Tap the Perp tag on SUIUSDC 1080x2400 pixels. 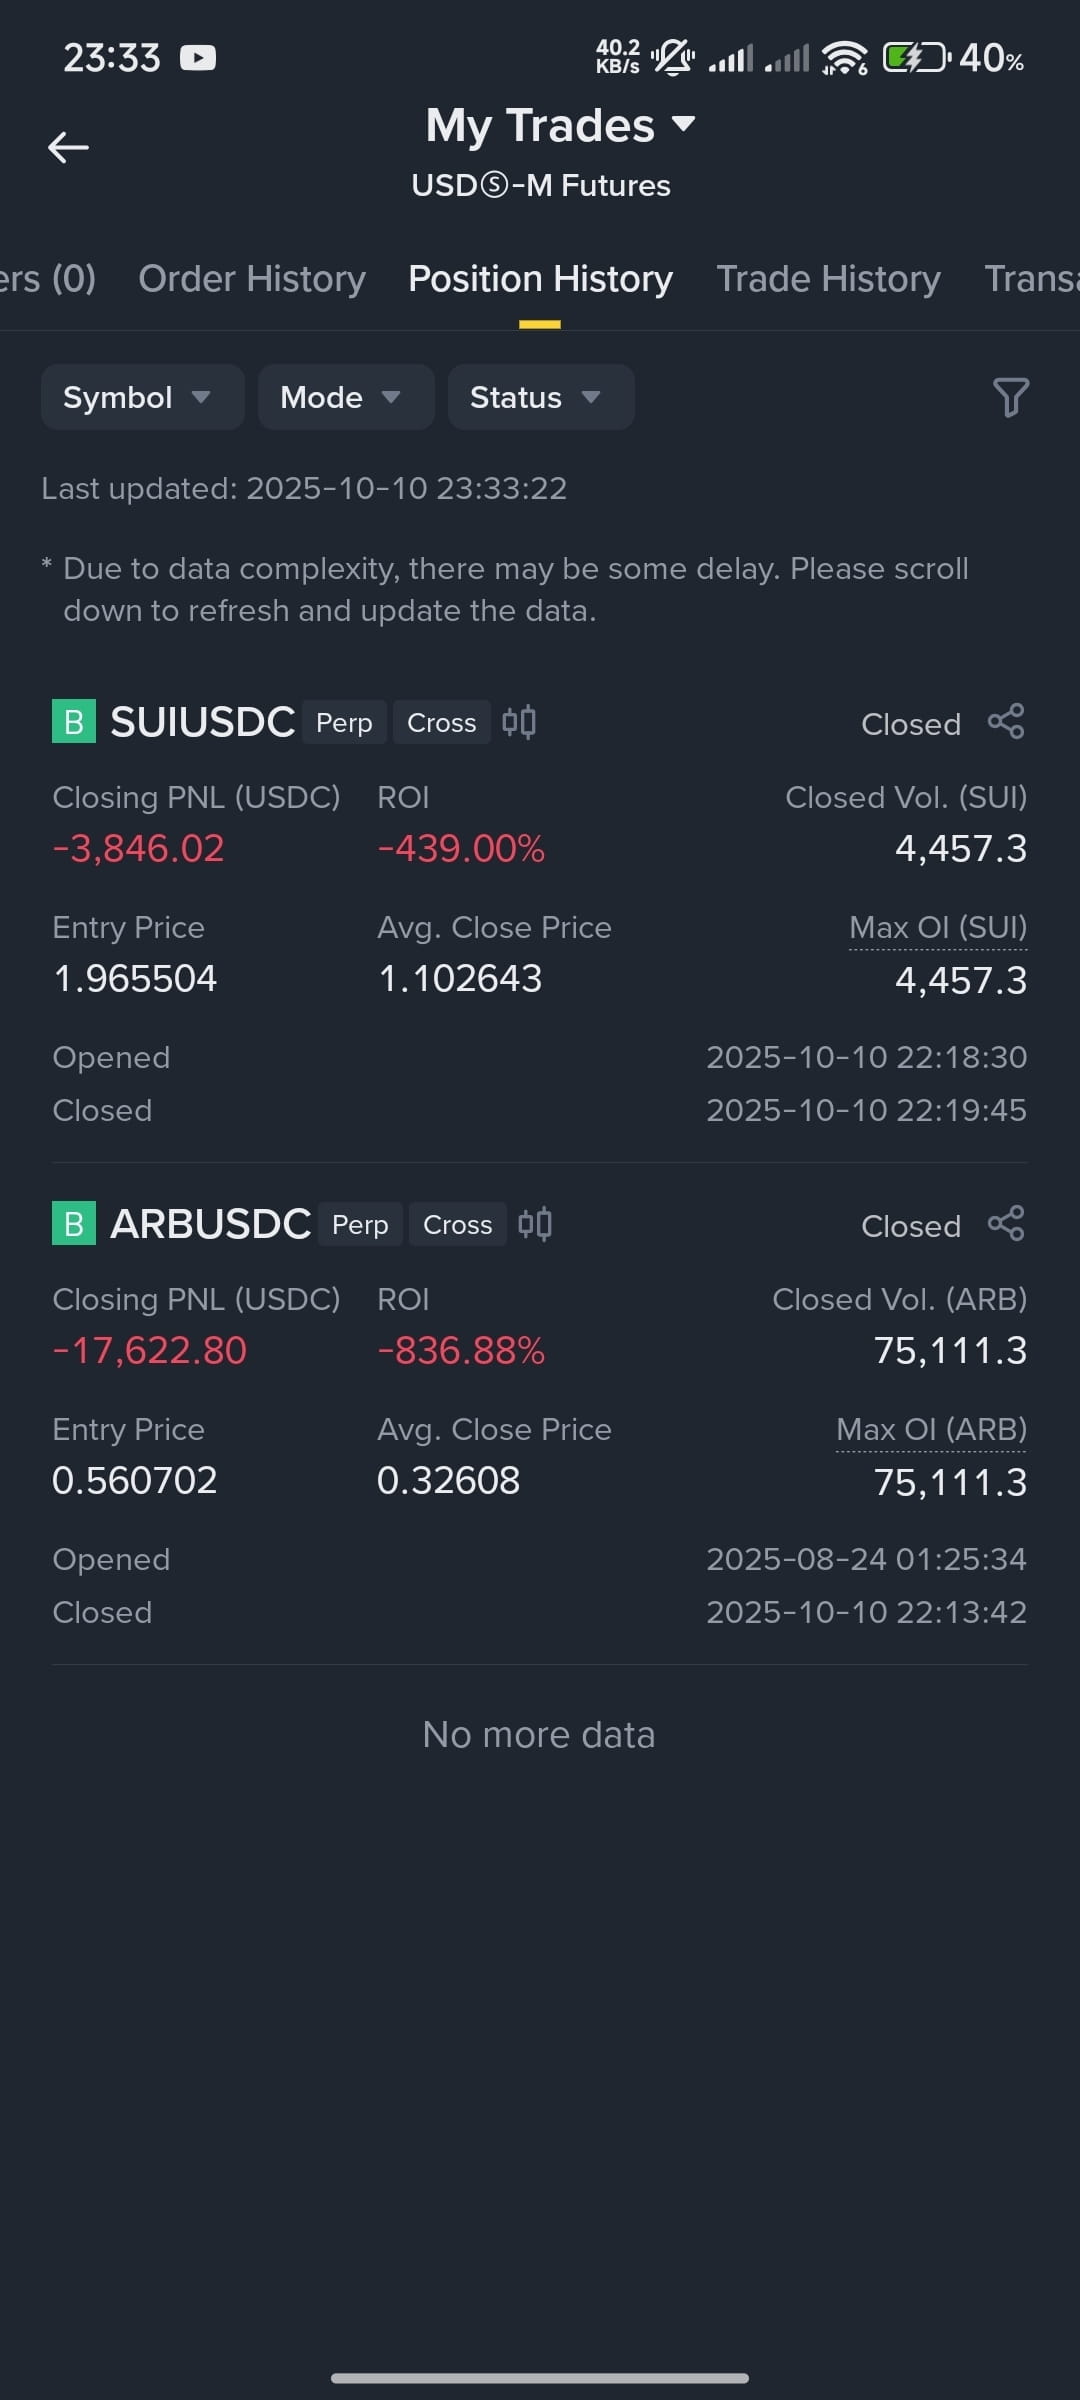(344, 722)
